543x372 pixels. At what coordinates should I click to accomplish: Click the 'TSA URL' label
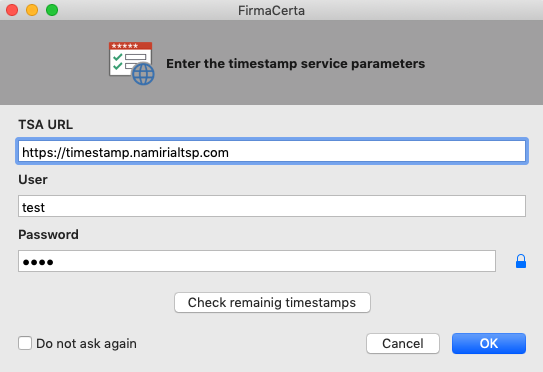coord(45,124)
